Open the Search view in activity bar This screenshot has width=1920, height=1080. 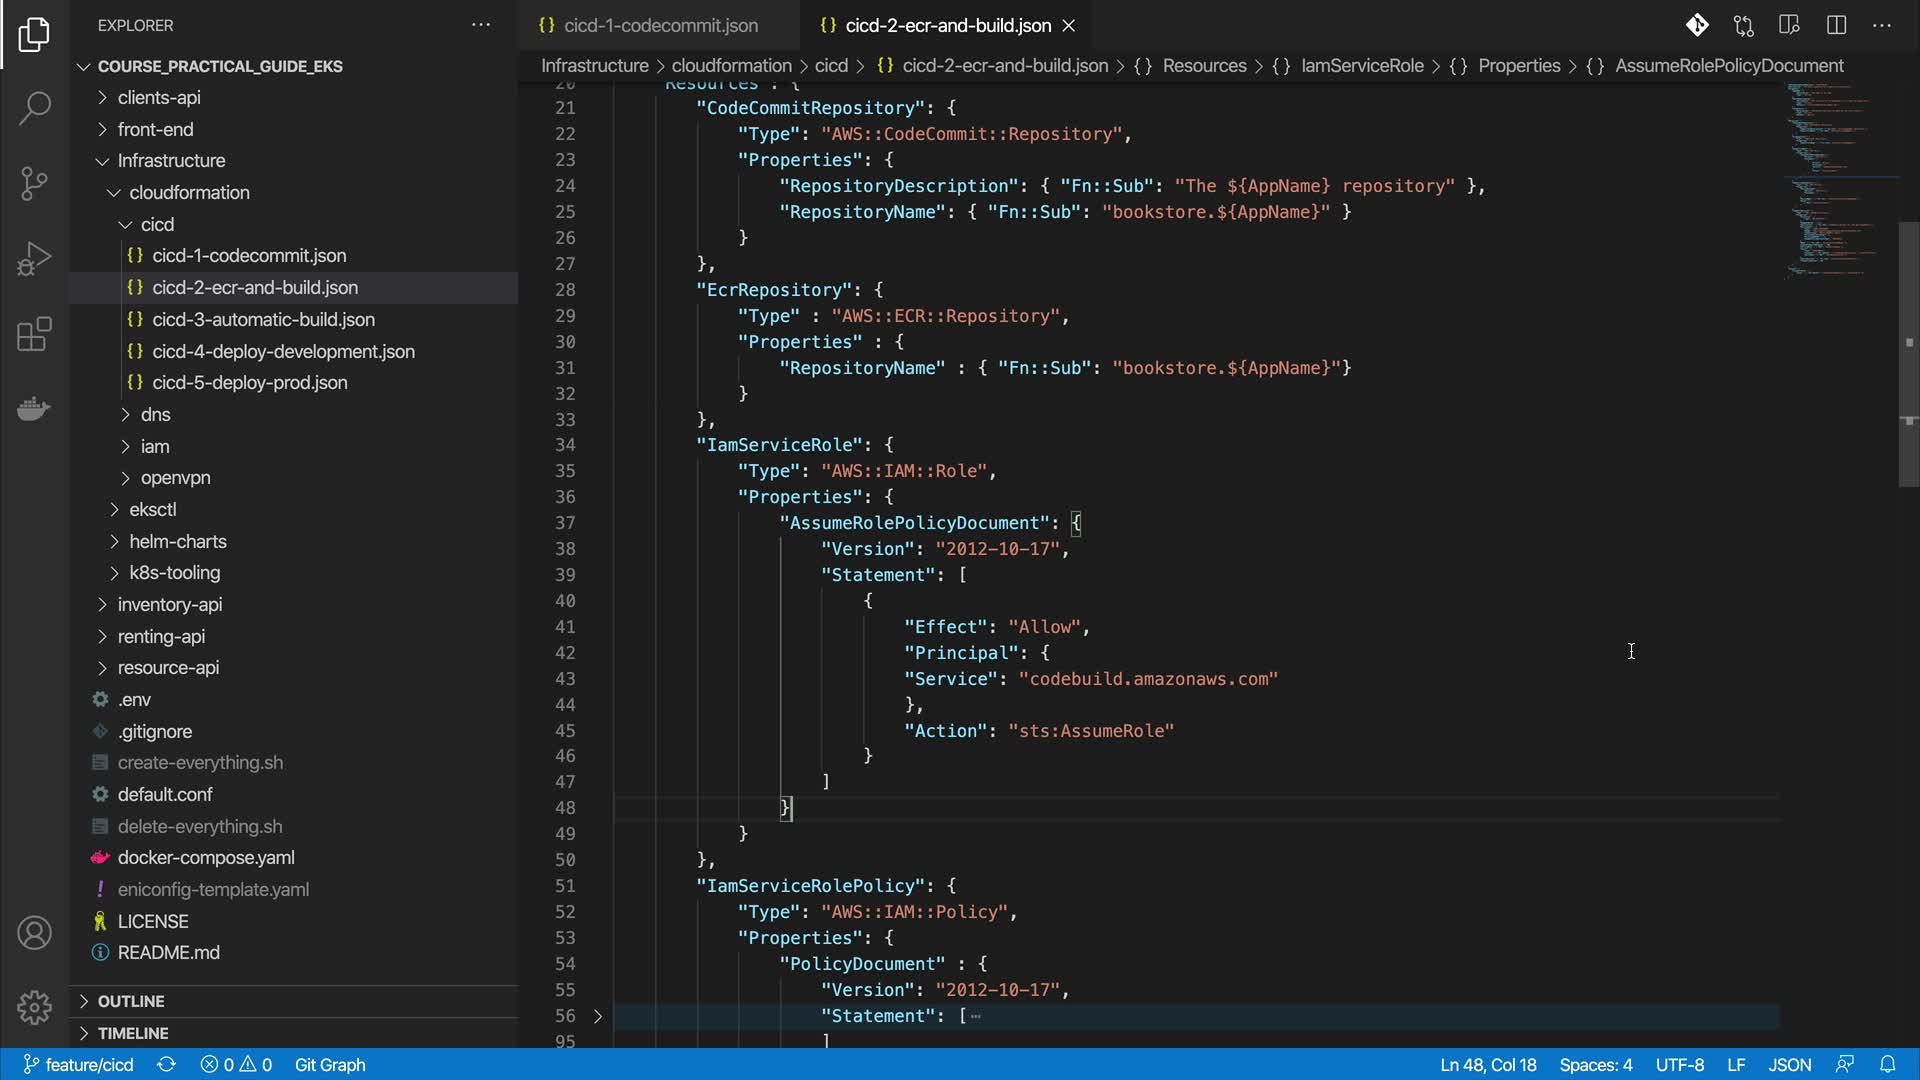[x=34, y=108]
